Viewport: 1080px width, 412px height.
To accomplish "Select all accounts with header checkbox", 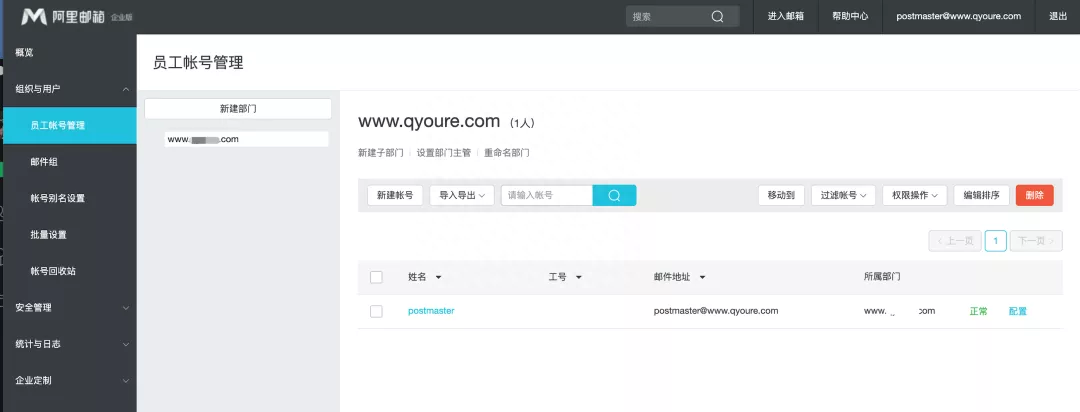I will tap(376, 277).
